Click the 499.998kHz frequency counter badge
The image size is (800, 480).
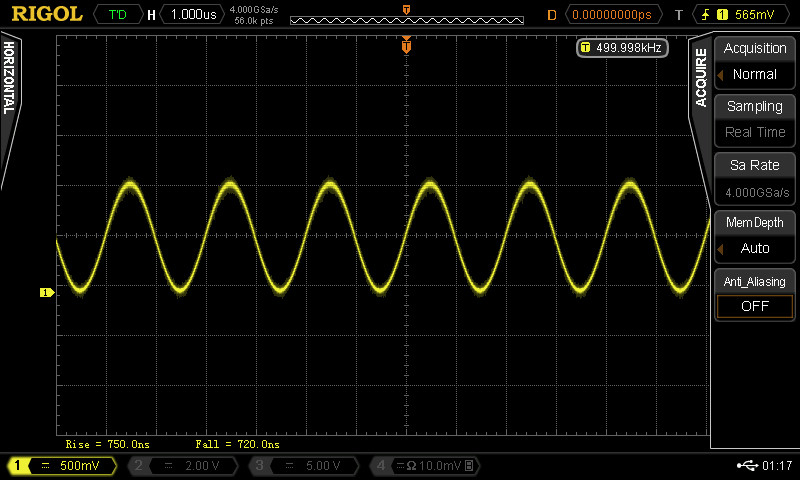click(x=622, y=48)
